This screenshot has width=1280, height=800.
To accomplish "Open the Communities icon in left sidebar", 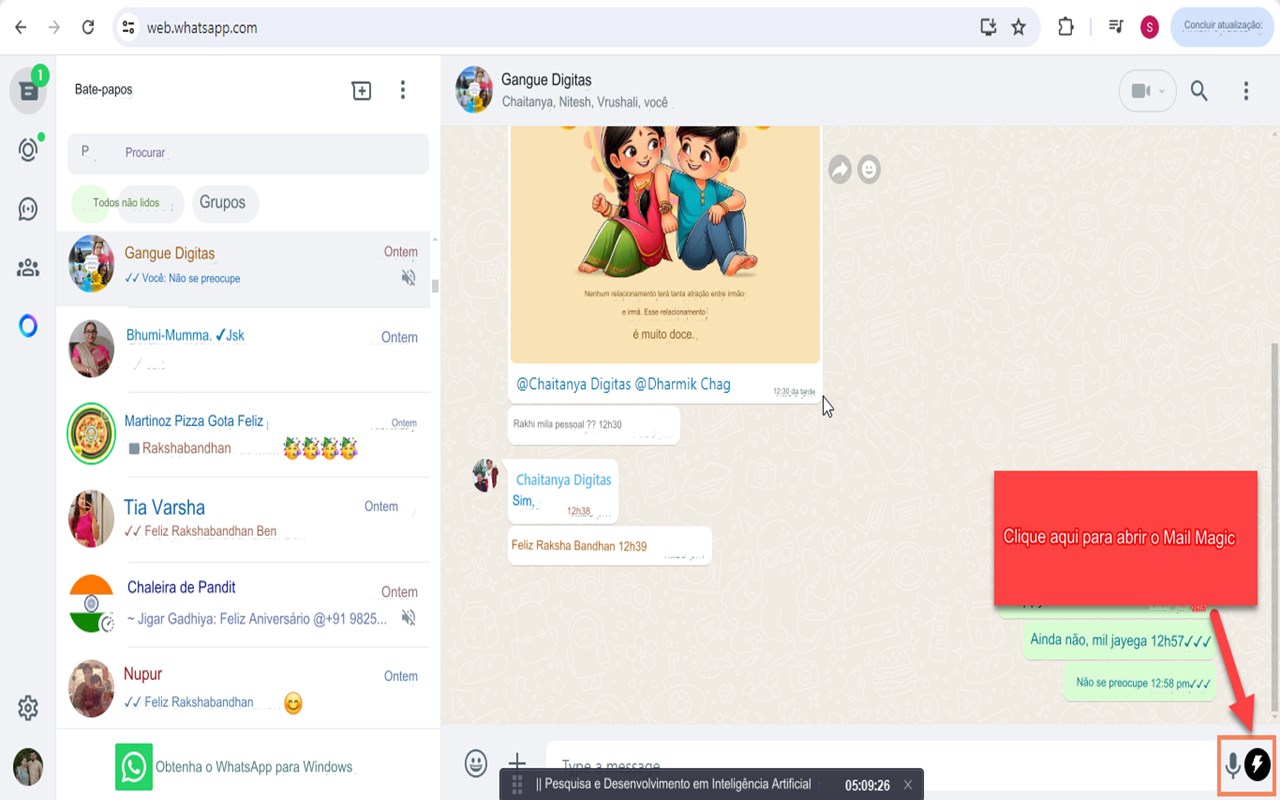I will tap(28, 268).
